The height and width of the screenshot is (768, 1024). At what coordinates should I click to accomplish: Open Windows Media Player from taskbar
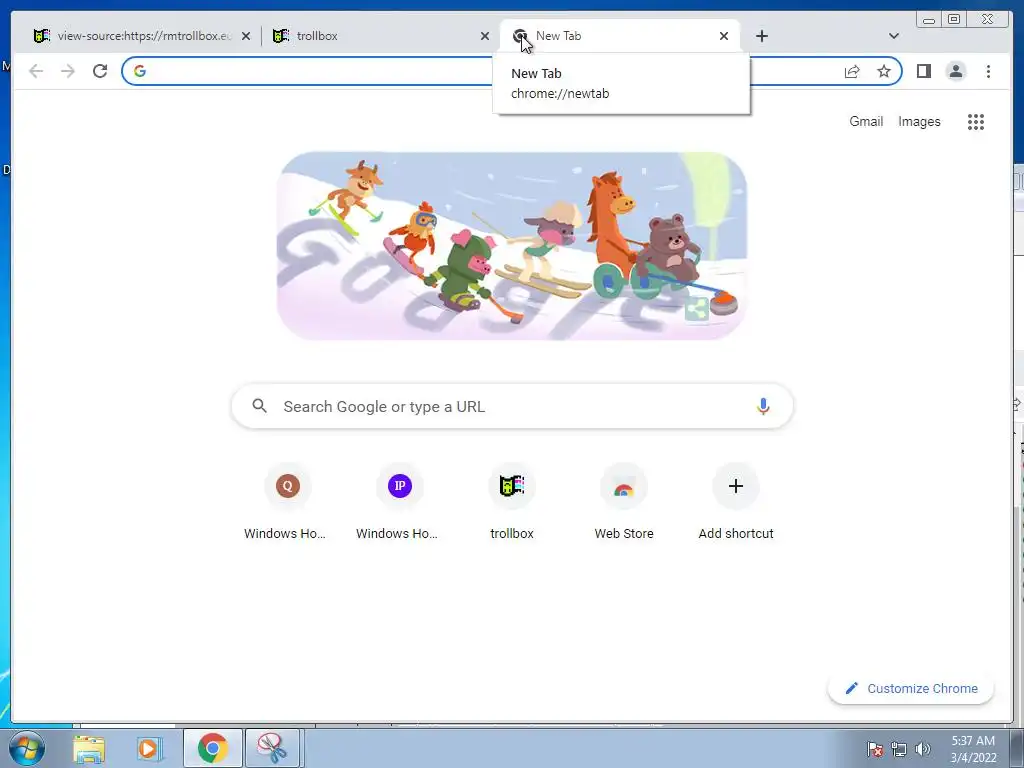(x=149, y=748)
